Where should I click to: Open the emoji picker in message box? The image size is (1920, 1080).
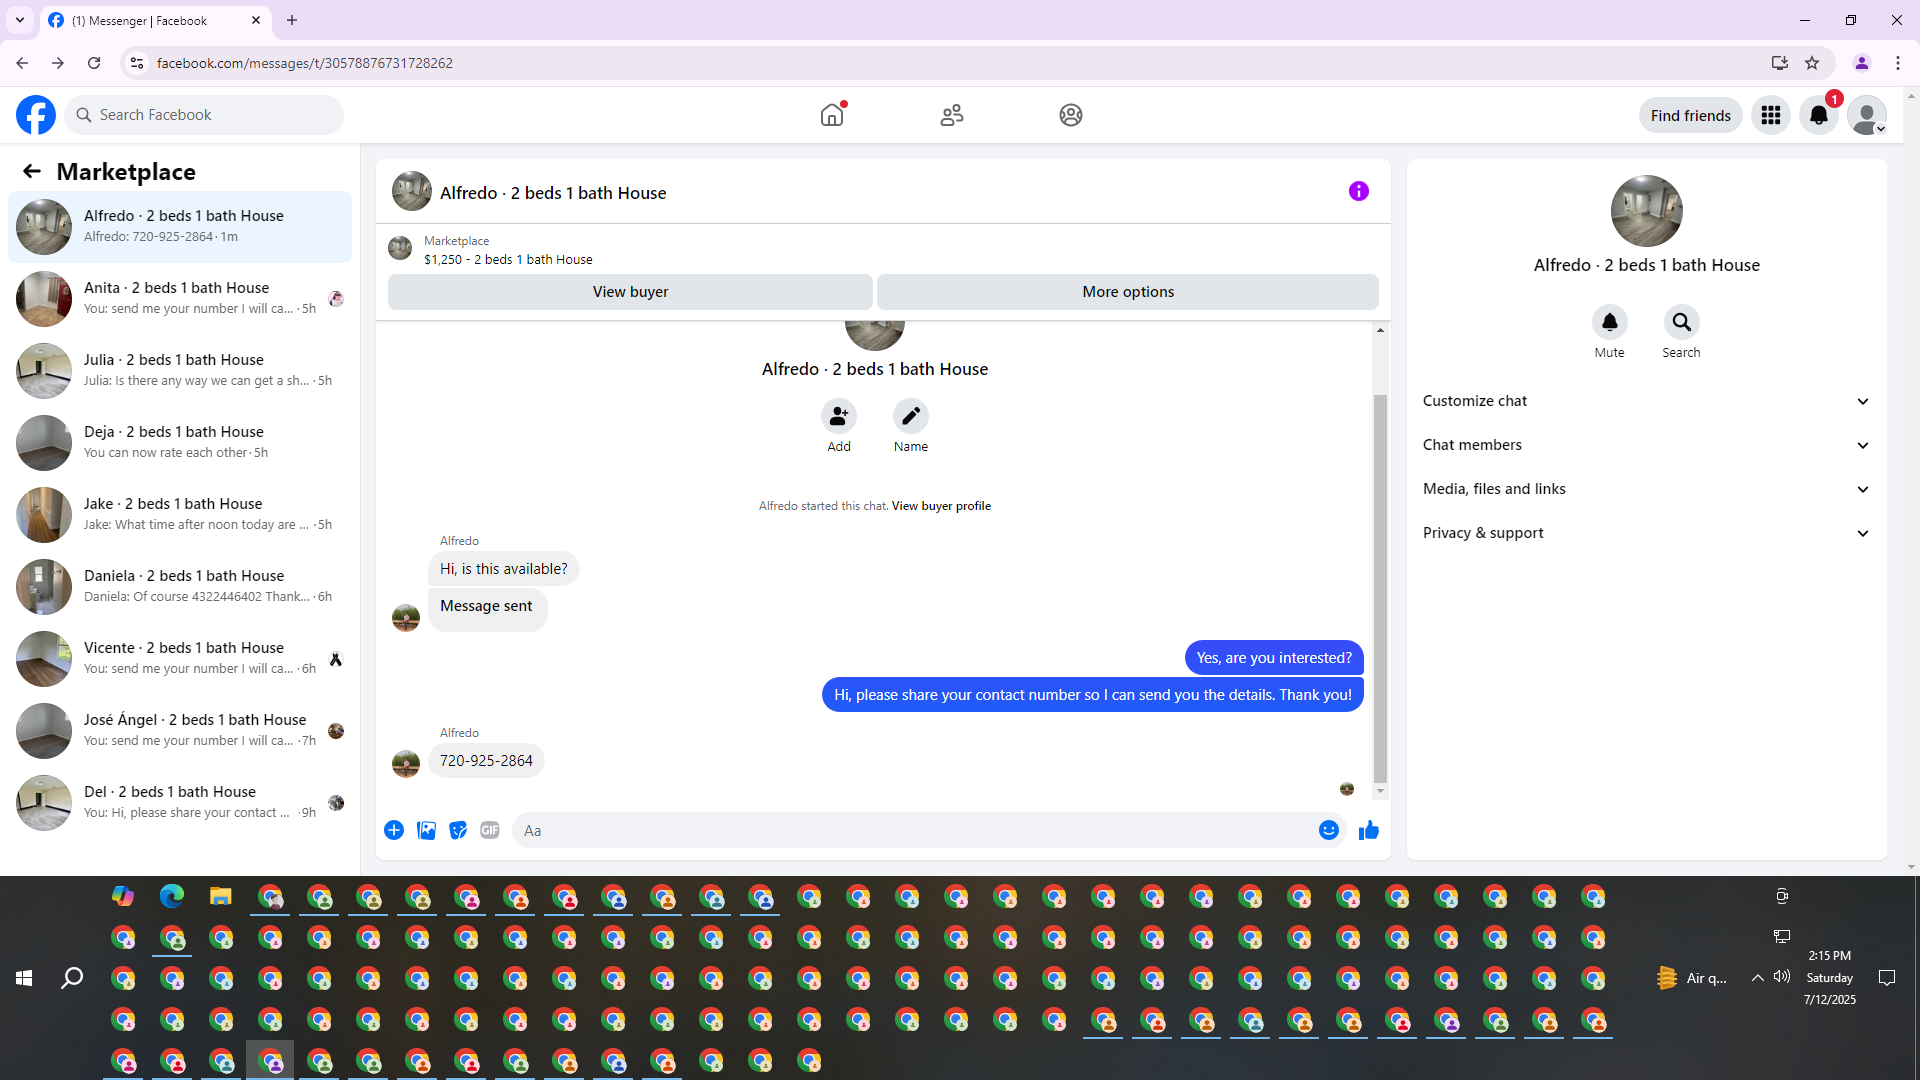tap(1328, 830)
